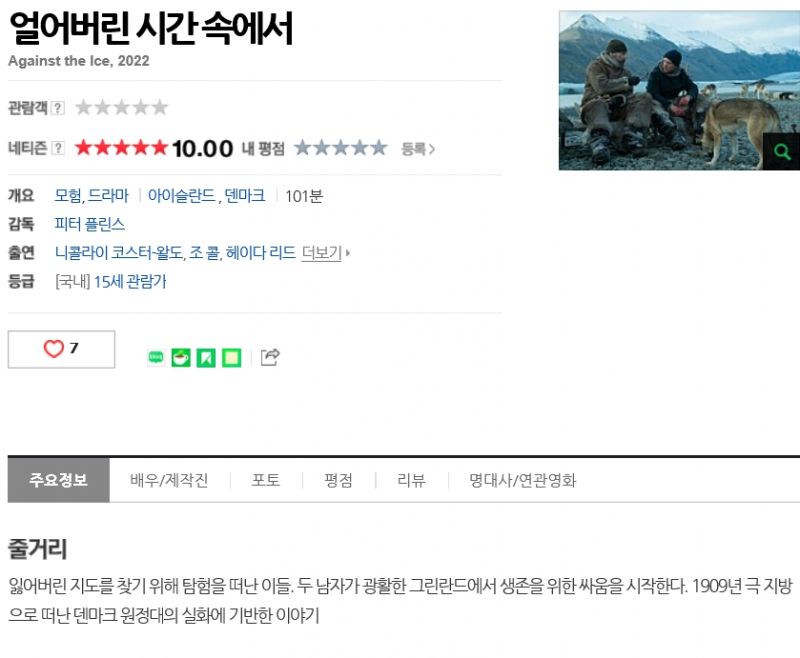Open director 피터 플린스 link
This screenshot has height=658, width=800.
(x=90, y=224)
